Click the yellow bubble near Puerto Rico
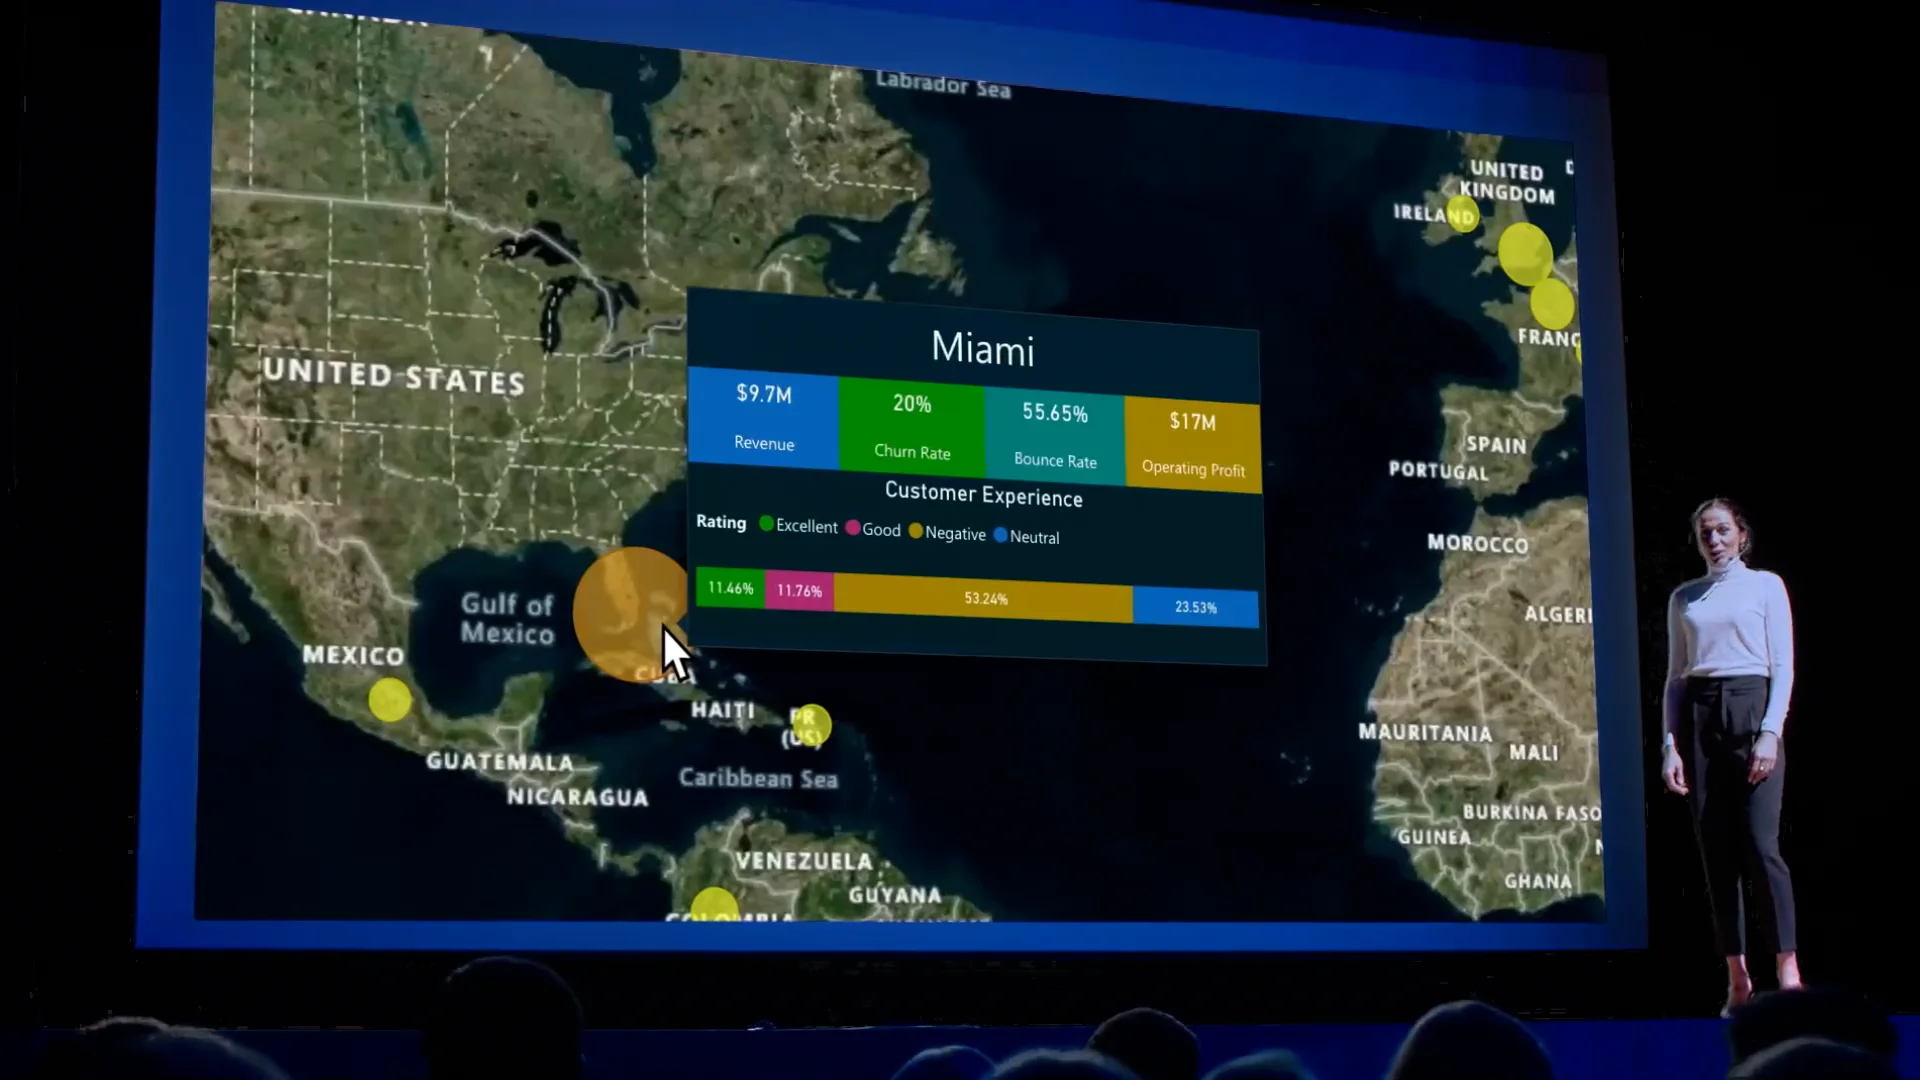1920x1080 pixels. pos(810,724)
